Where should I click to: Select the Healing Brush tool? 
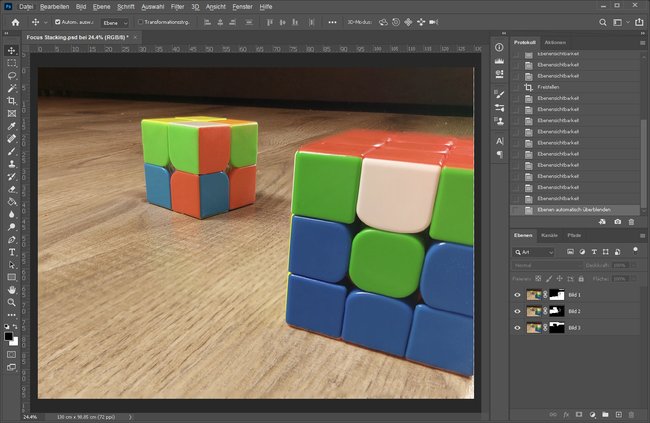coord(12,139)
